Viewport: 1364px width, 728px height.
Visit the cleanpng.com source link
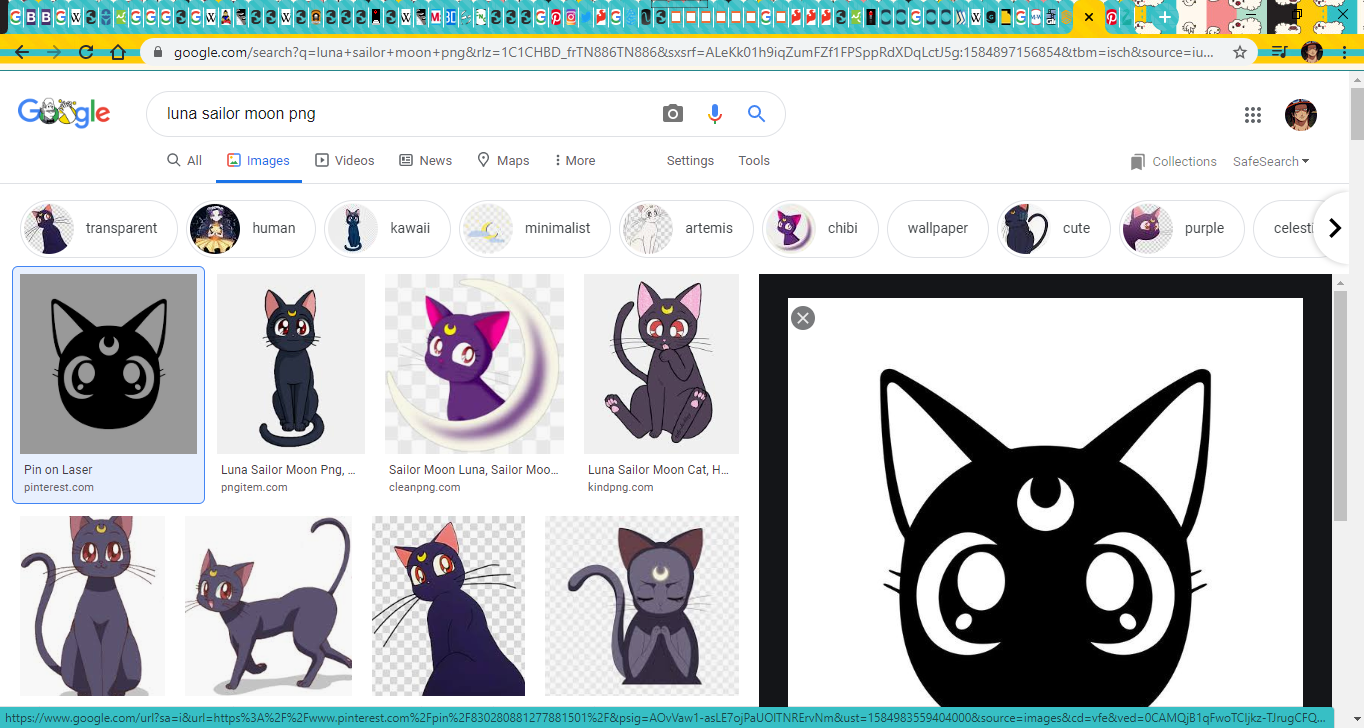pyautogui.click(x=425, y=487)
